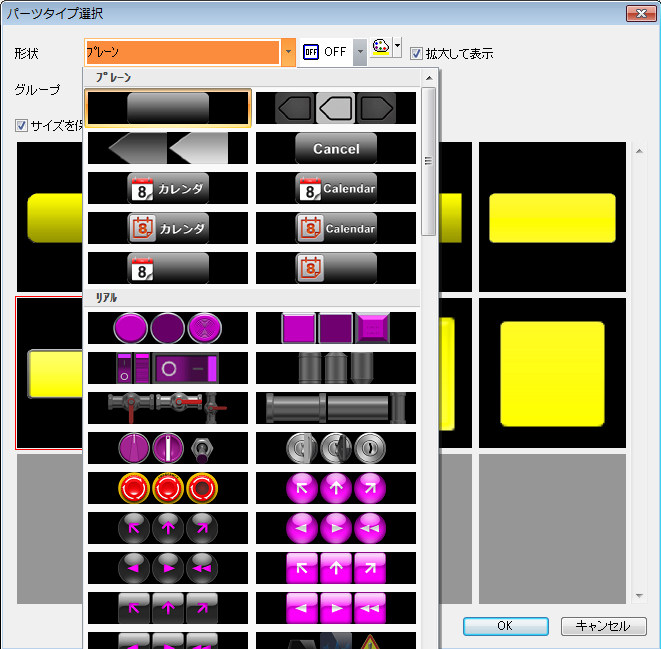
Task: Open the 形状 プレーン dropdown arrow
Action: tap(288, 52)
